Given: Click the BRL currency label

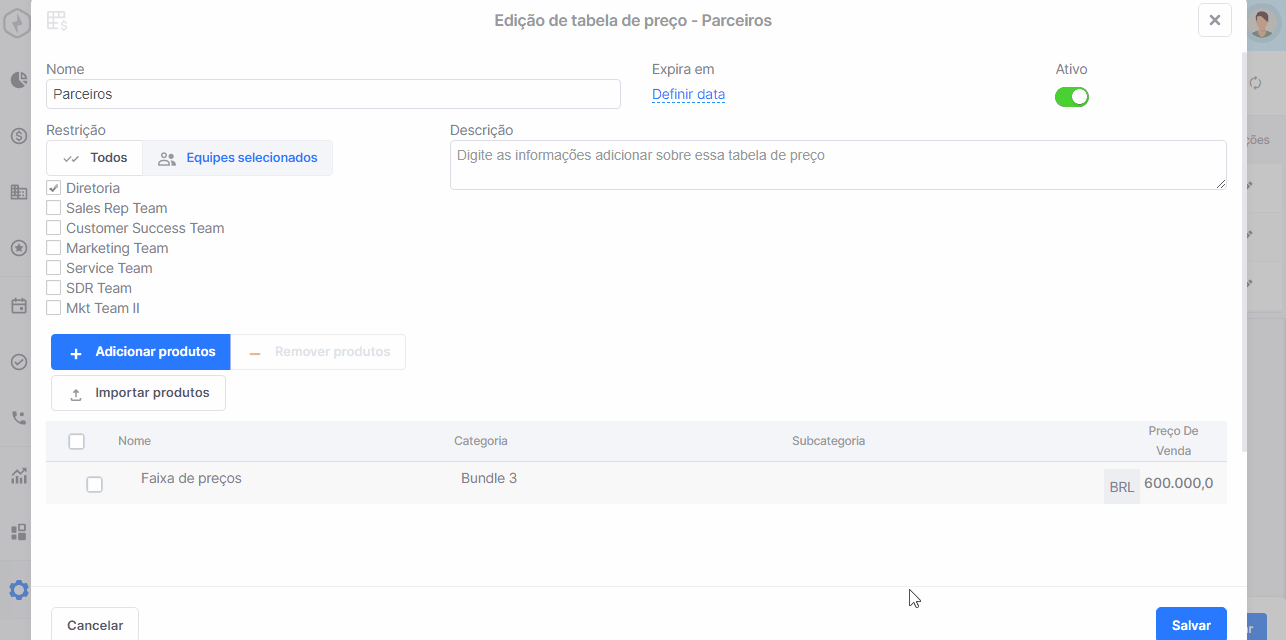Looking at the screenshot, I should (x=1122, y=487).
